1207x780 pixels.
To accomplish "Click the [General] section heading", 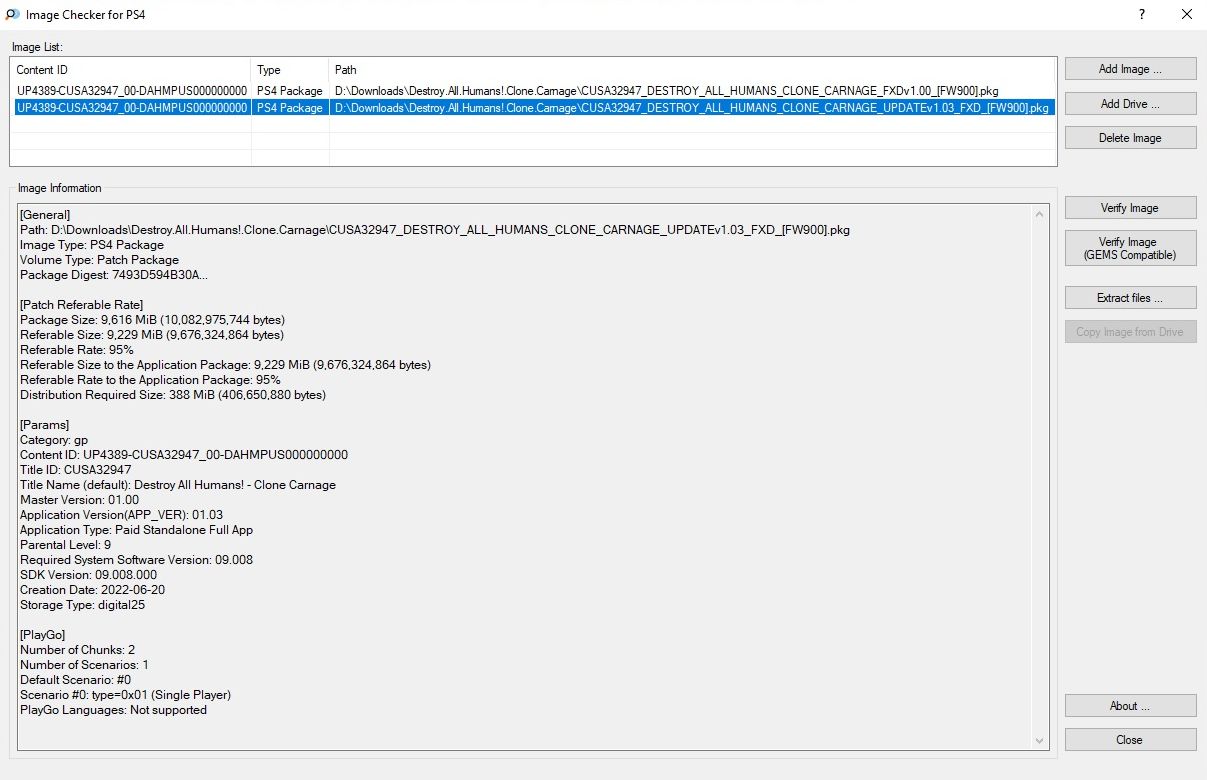I will point(45,215).
